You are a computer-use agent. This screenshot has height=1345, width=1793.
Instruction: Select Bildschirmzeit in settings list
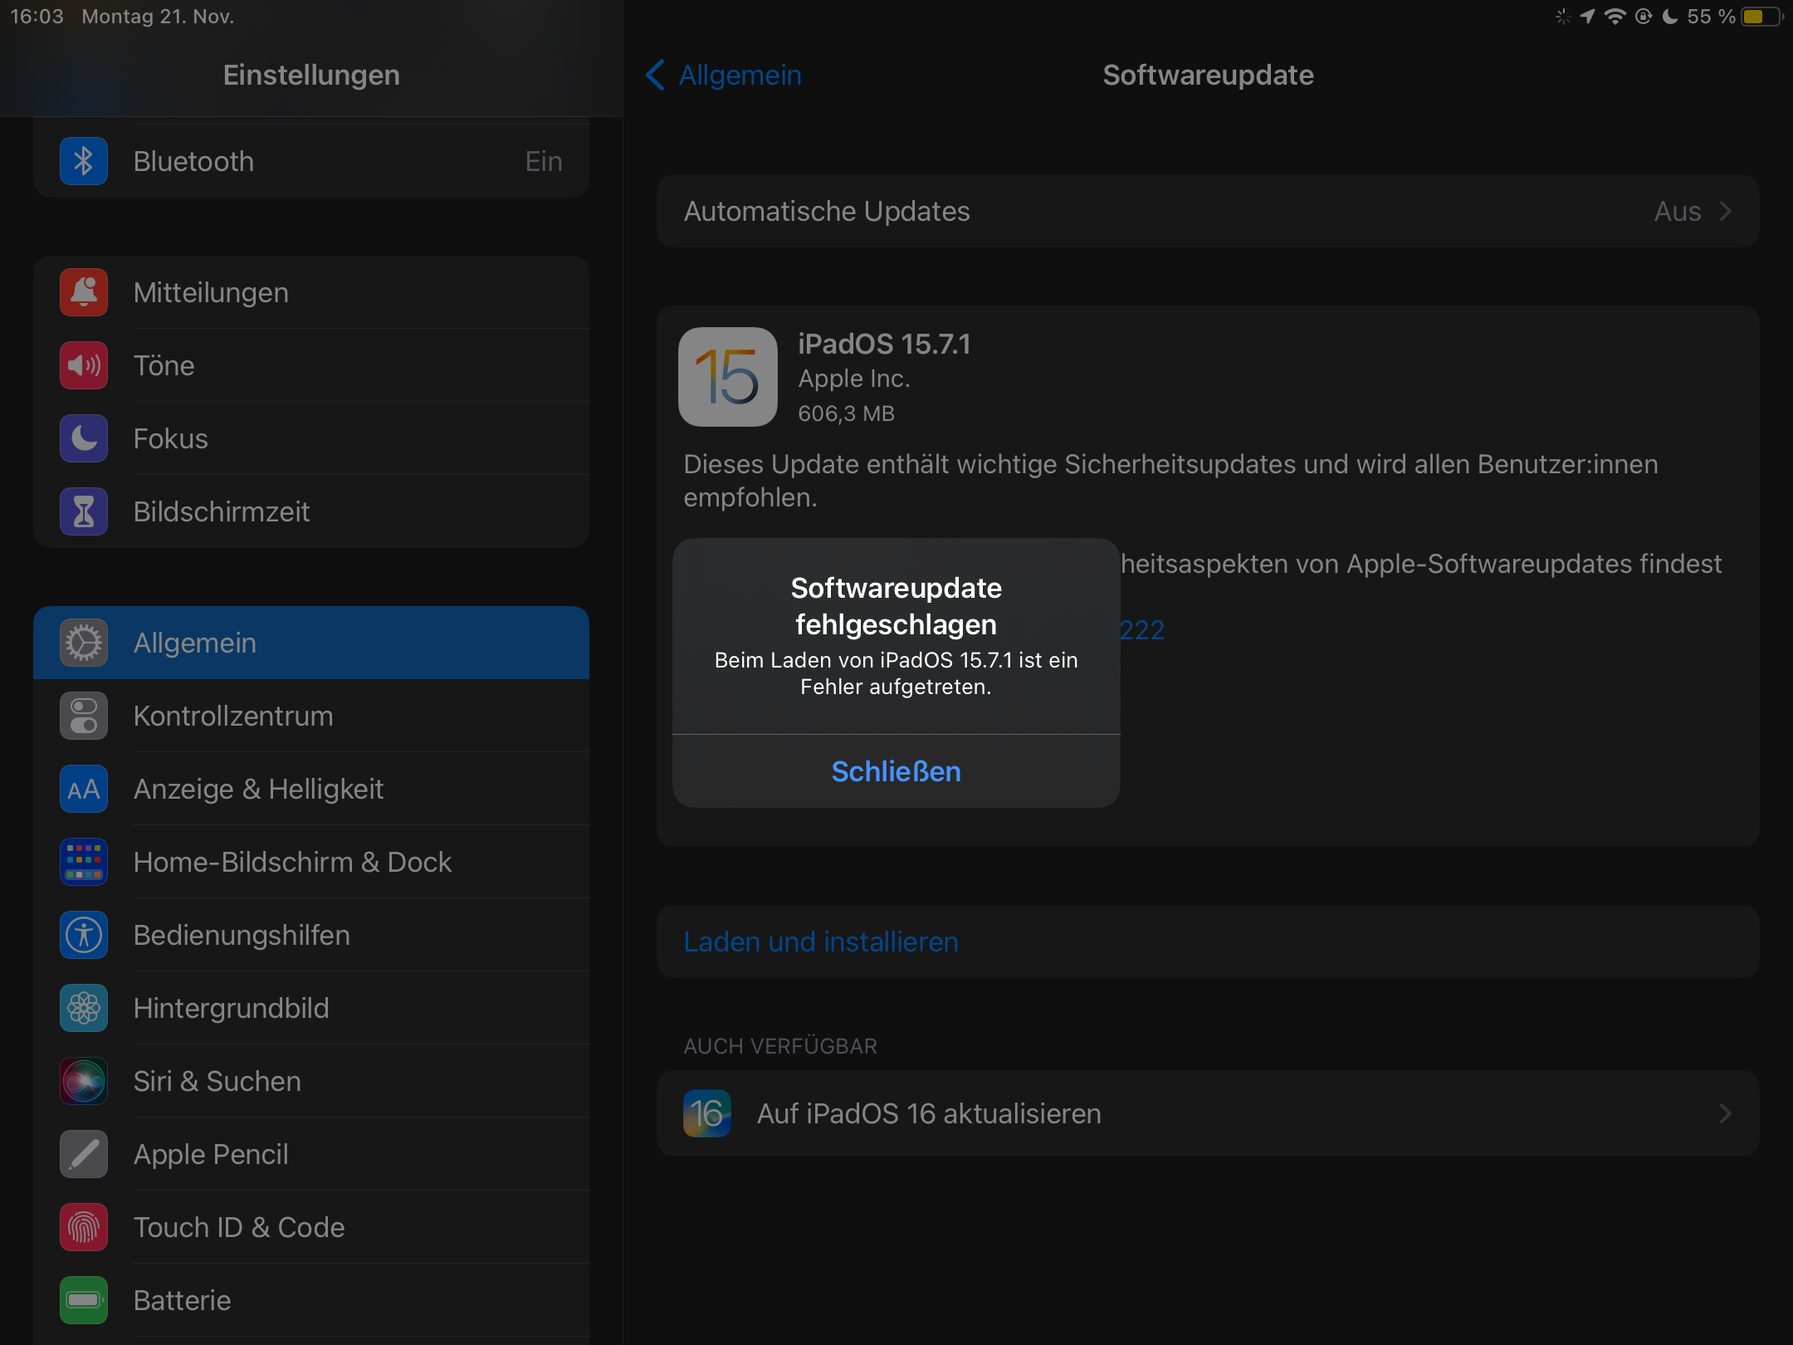click(311, 511)
